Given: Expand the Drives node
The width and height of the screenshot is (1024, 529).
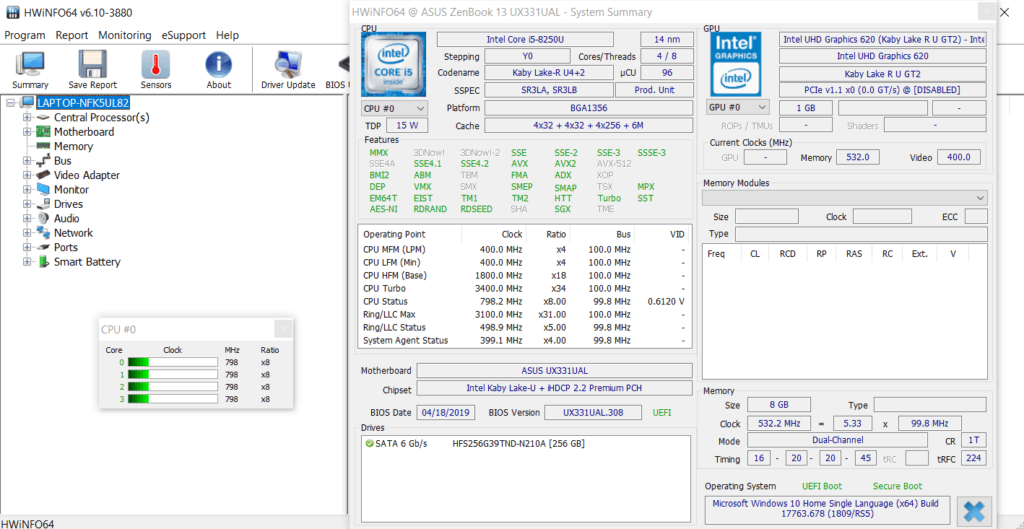Looking at the screenshot, I should click(x=27, y=204).
